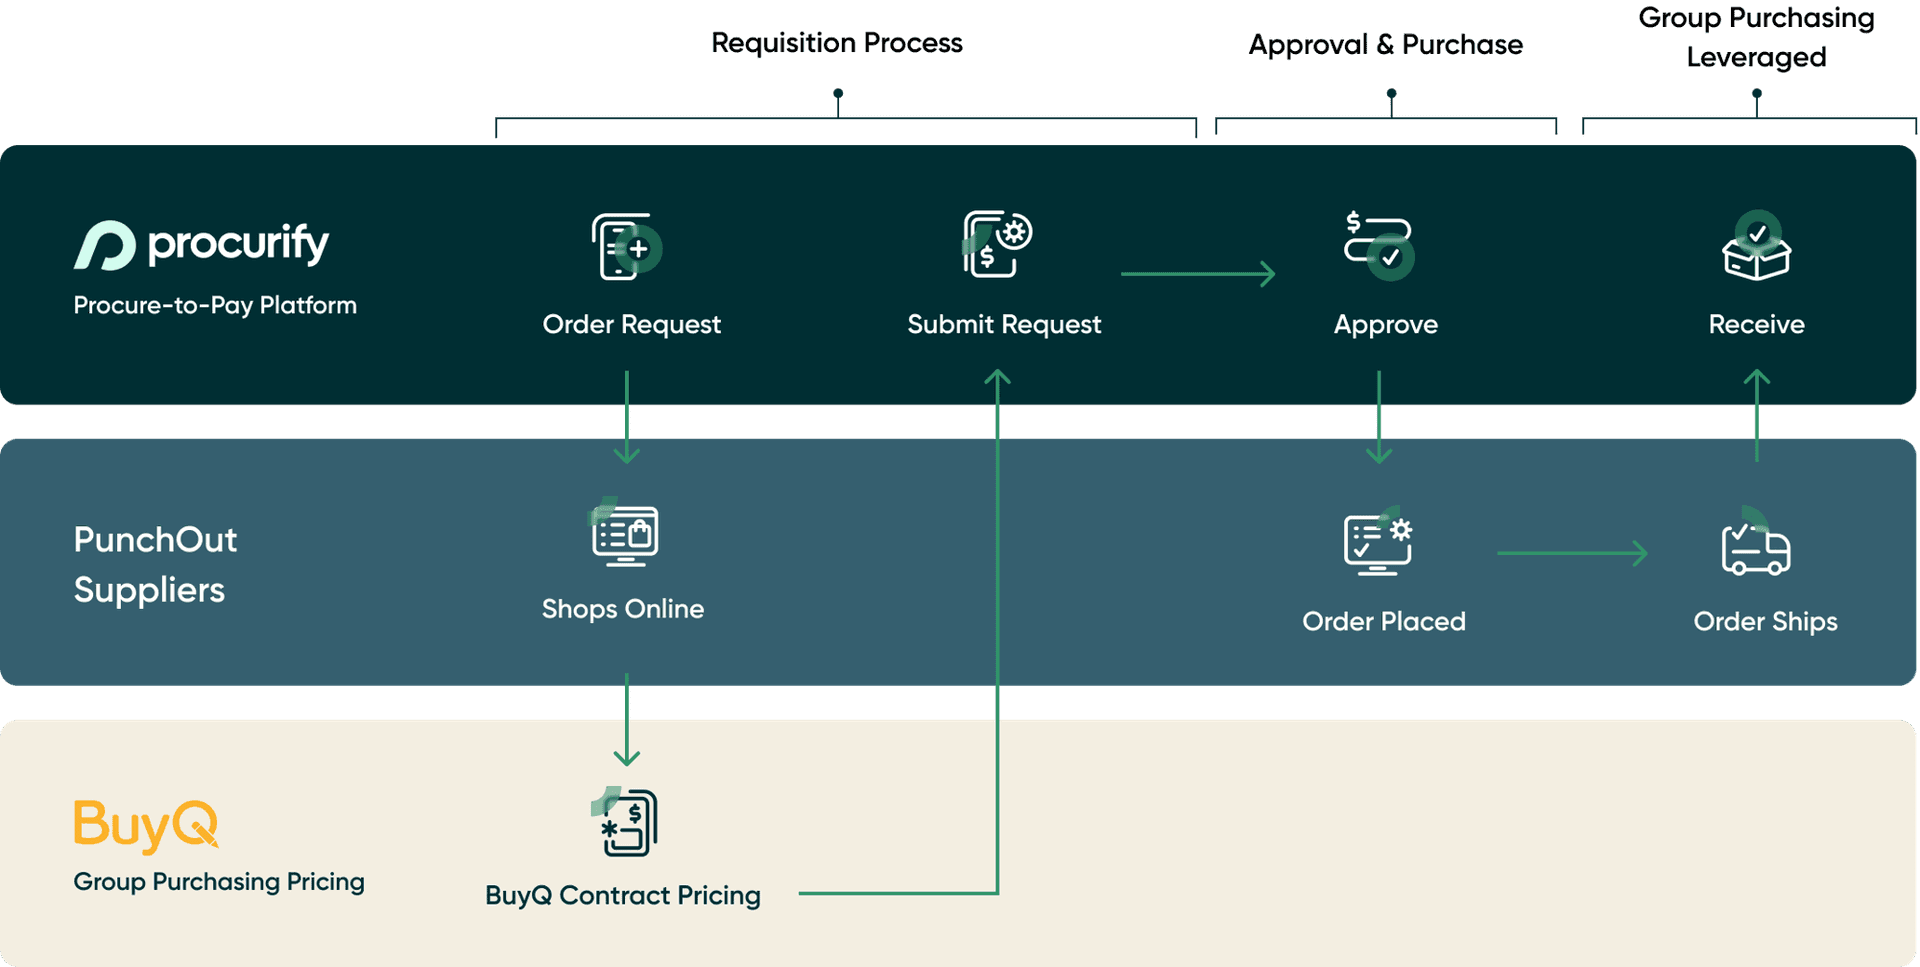
Task: Click the "Order Placed" label
Action: [1384, 621]
